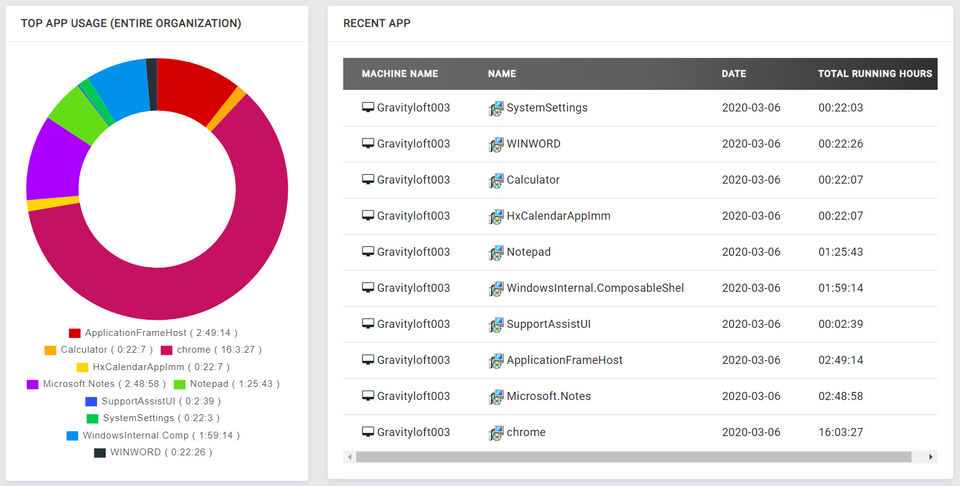Toggle the Microsoft.Notes purple legend swatch
The width and height of the screenshot is (960, 486).
33,384
